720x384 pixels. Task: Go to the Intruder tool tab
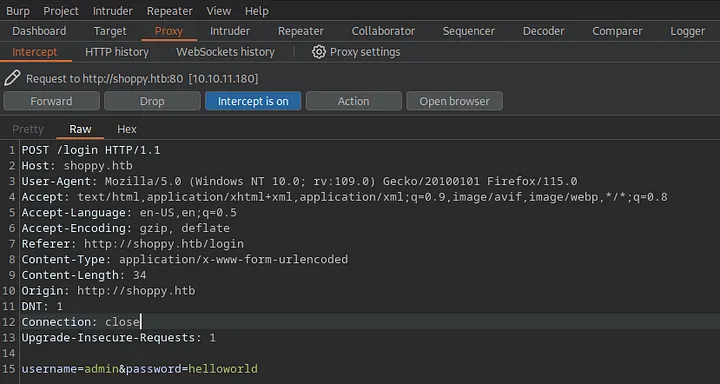tap(230, 31)
